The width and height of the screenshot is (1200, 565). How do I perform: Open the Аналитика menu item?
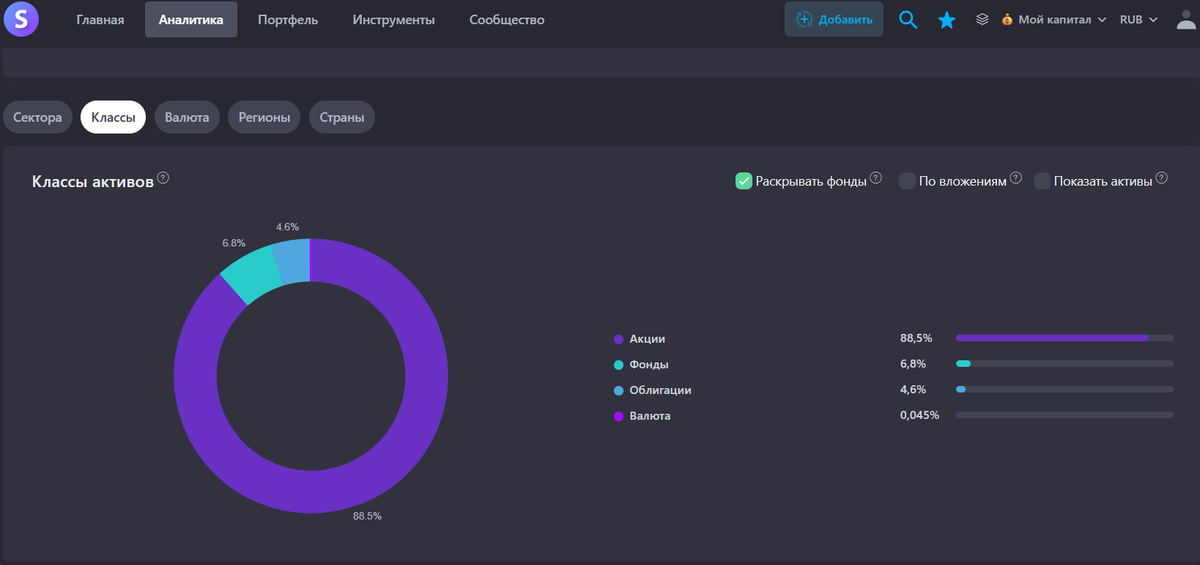191,20
